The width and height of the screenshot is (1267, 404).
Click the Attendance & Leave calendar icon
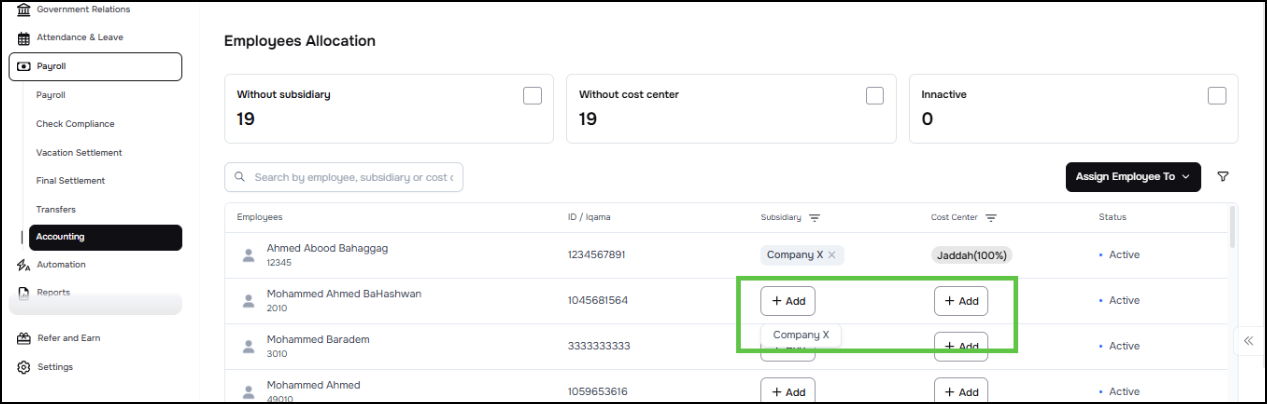tap(24, 38)
